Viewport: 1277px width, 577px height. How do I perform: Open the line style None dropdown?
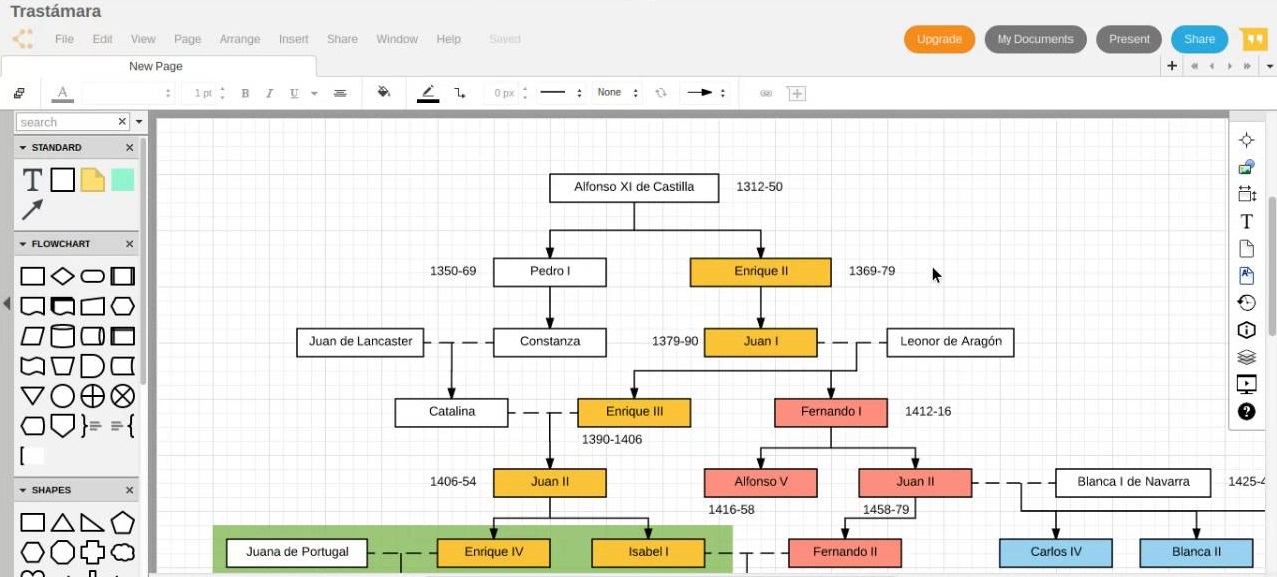tap(619, 91)
